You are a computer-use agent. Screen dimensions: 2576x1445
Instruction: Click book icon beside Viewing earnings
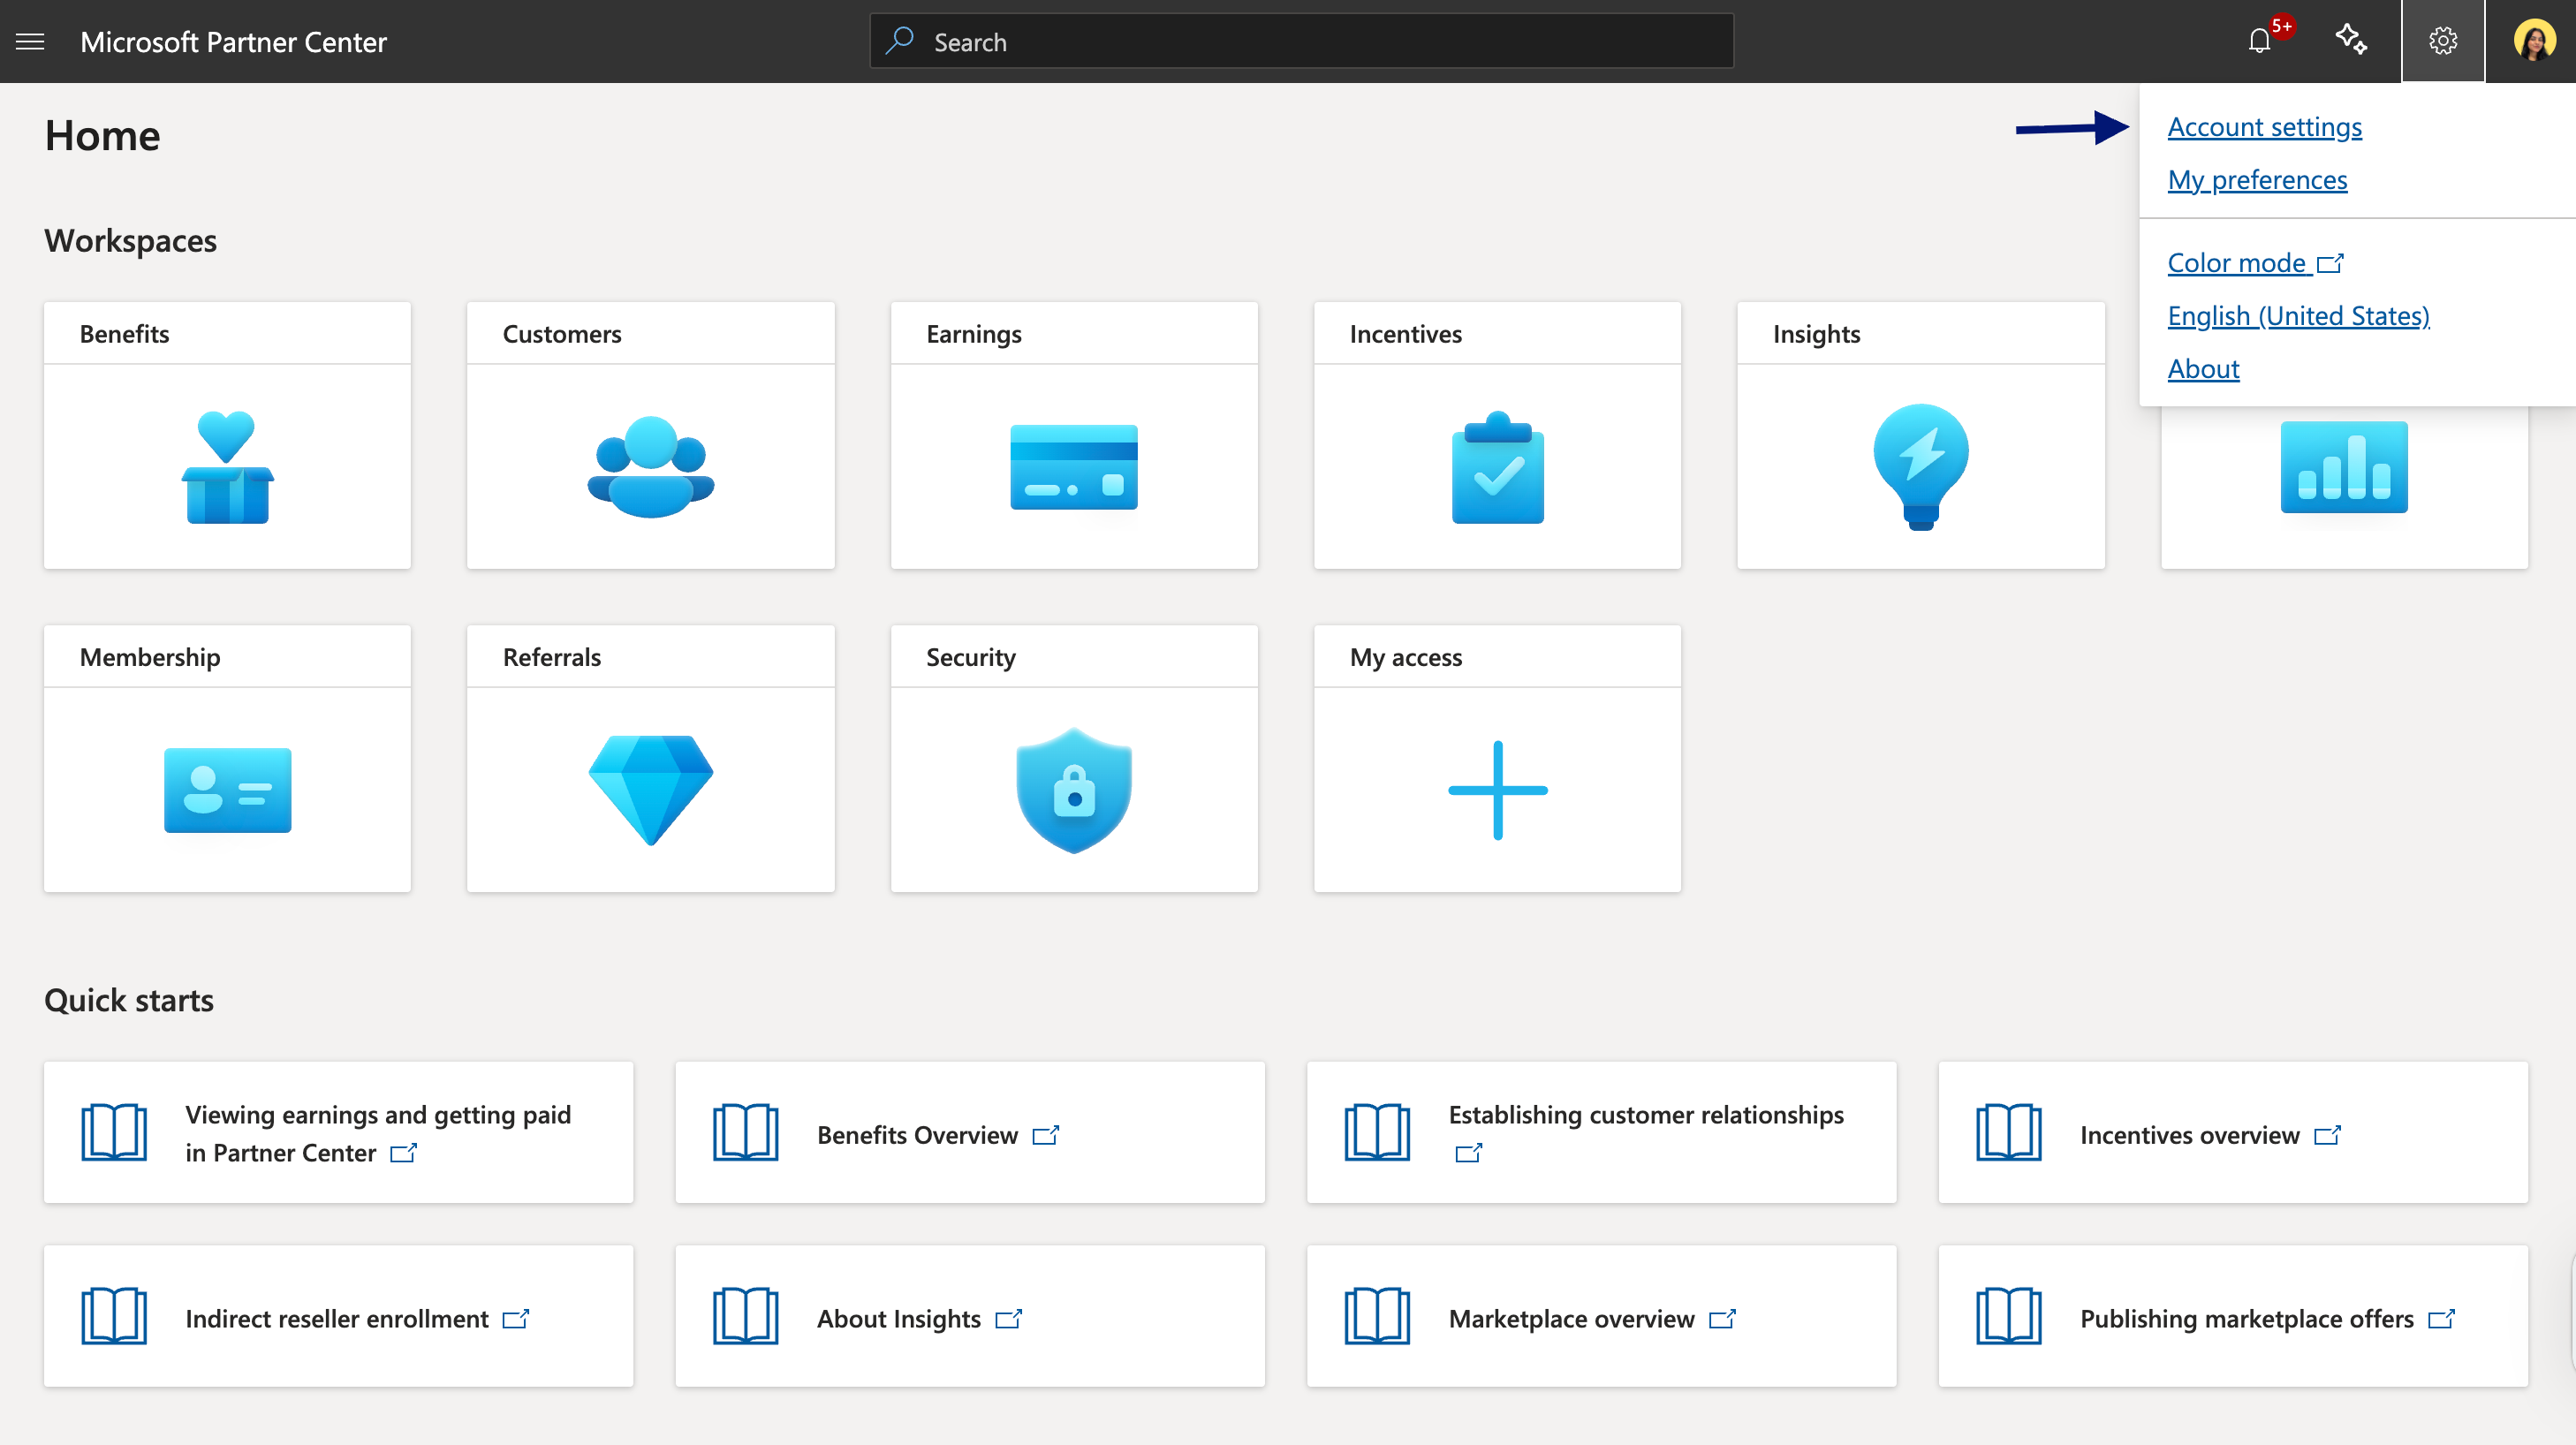tap(114, 1132)
